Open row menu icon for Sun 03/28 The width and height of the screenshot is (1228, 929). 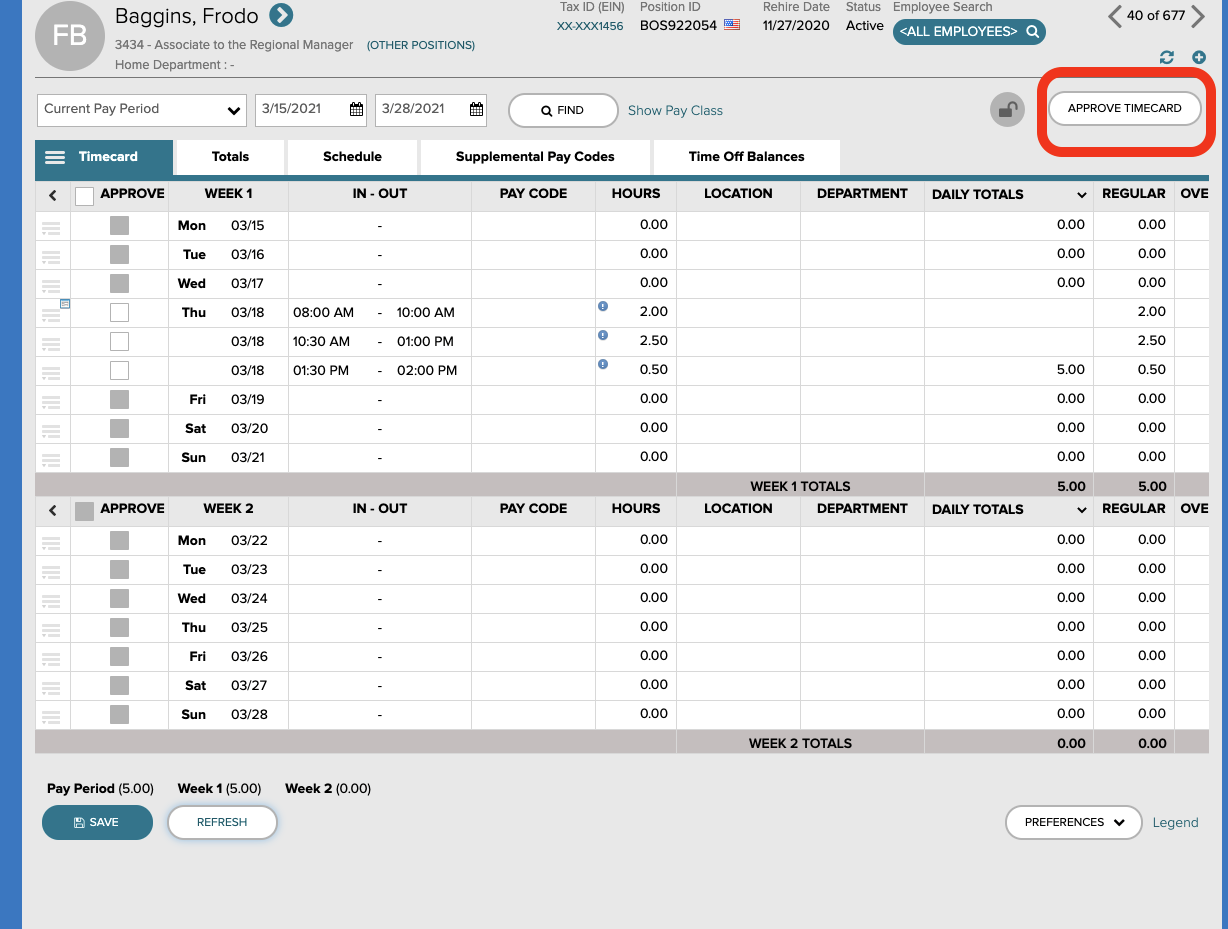point(51,717)
